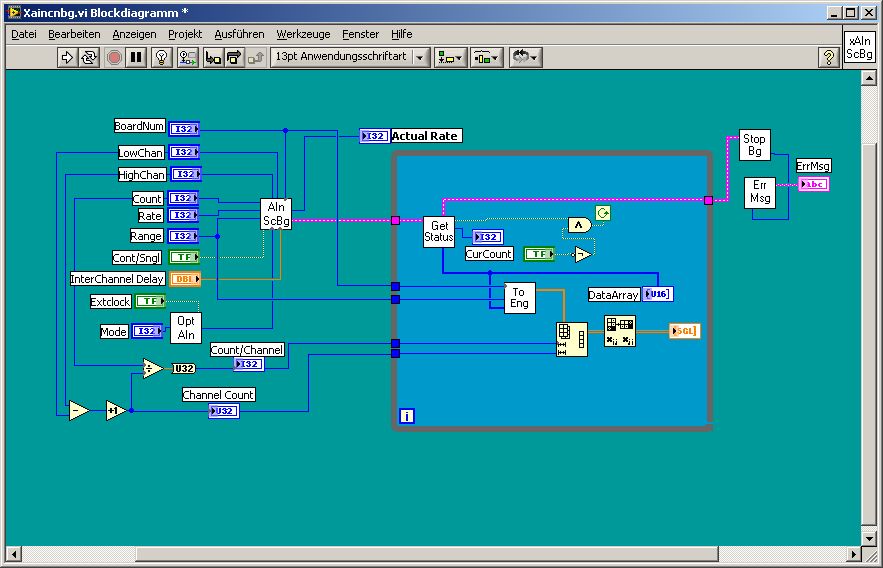Click the Run arrow button

coord(68,57)
